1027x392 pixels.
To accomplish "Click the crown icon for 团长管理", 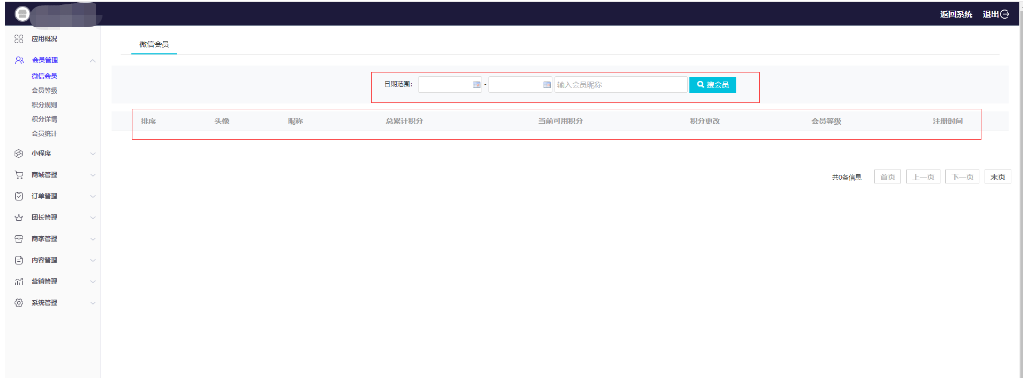I will (19, 217).
